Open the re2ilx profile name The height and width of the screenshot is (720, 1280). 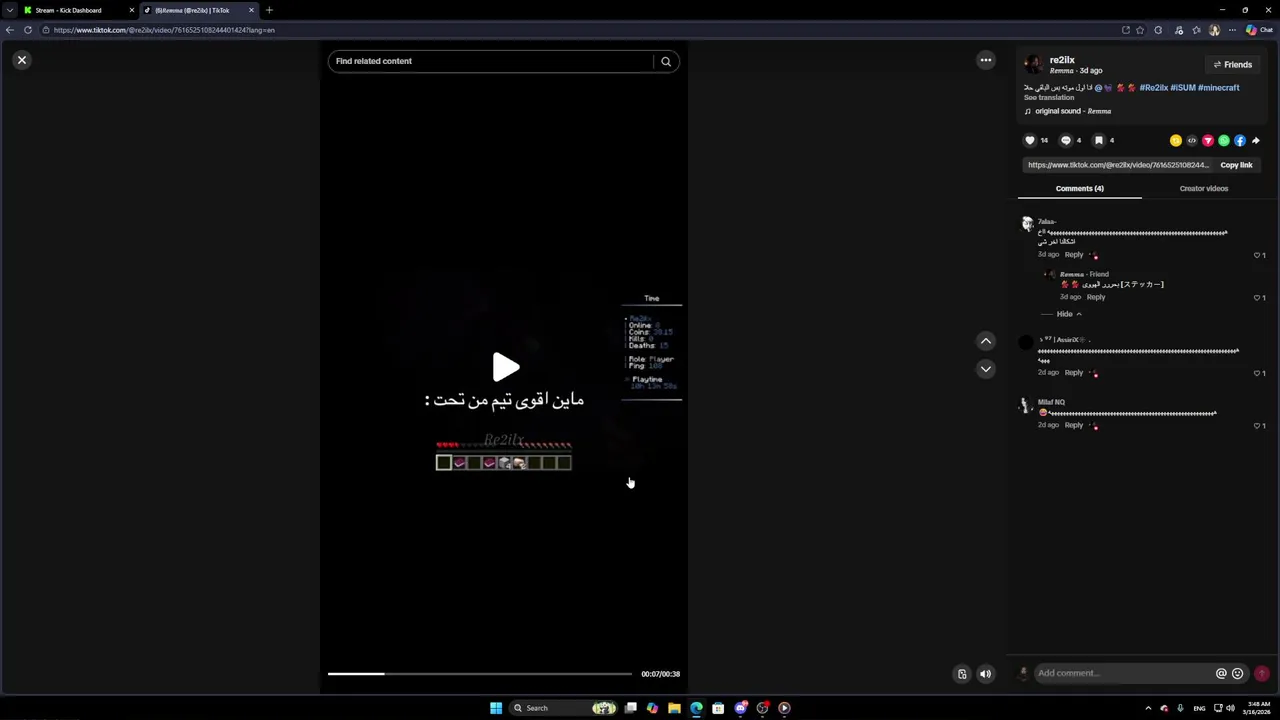pos(1062,60)
